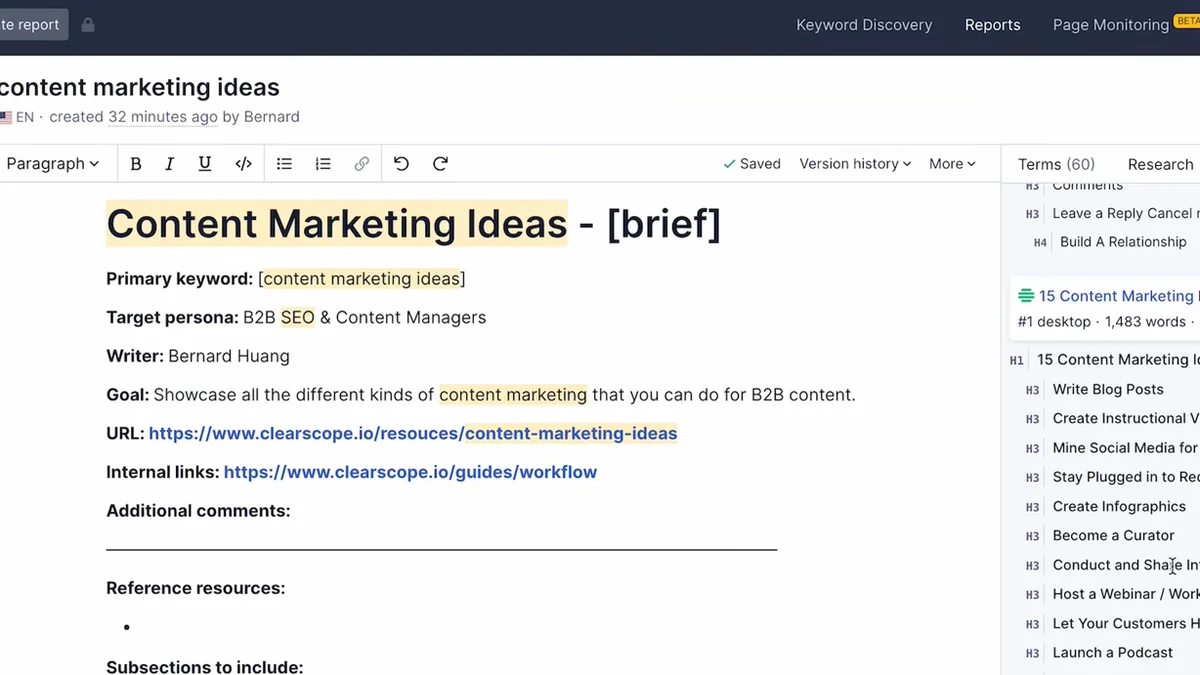This screenshot has height=675, width=1200.
Task: Go to the Keyword Discovery menu
Action: click(x=864, y=25)
